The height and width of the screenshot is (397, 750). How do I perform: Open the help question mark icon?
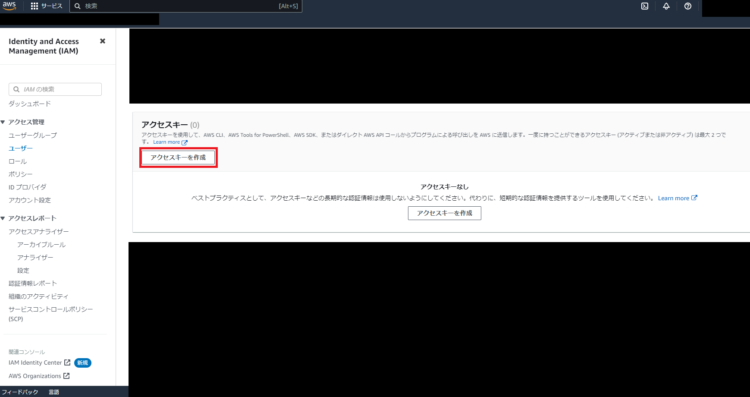click(x=687, y=6)
